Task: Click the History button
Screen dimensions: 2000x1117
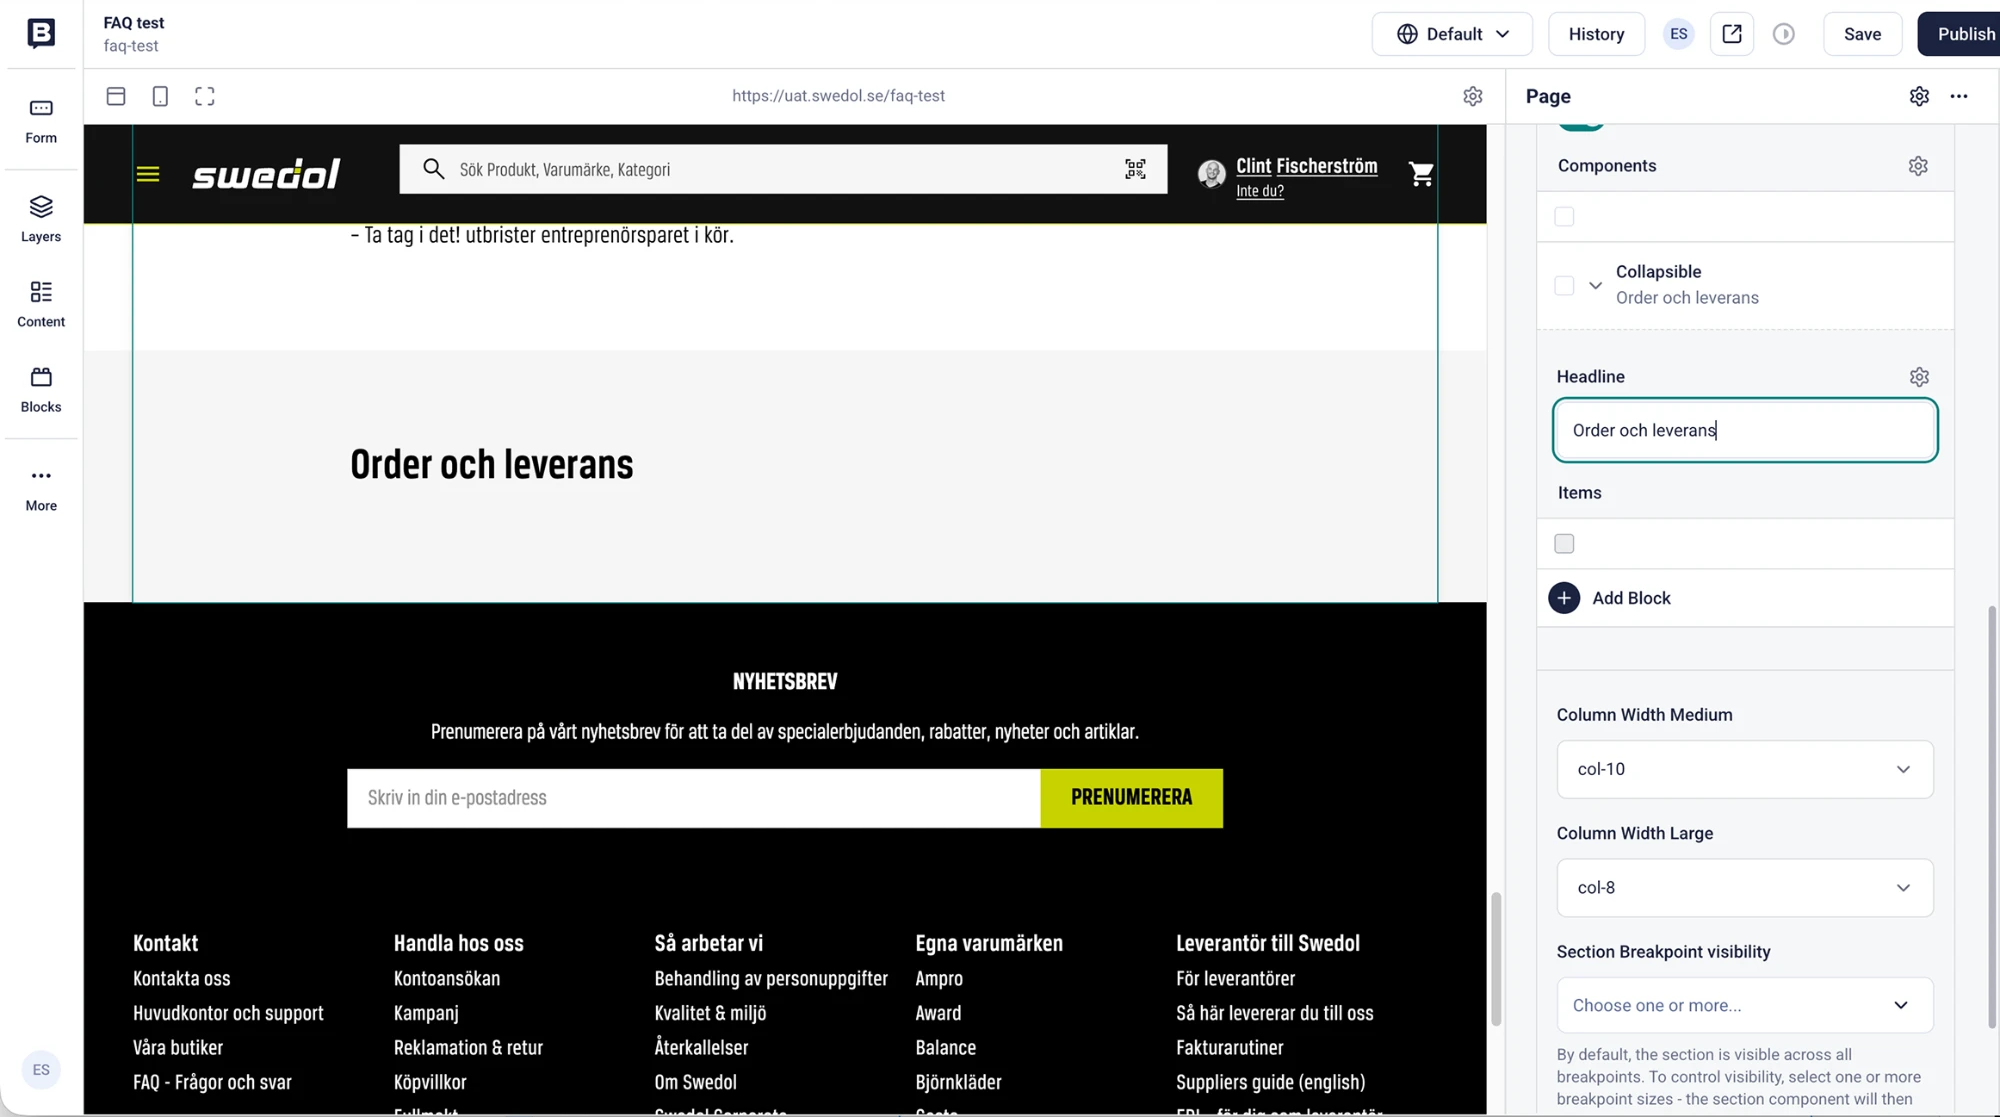Action: [1596, 34]
